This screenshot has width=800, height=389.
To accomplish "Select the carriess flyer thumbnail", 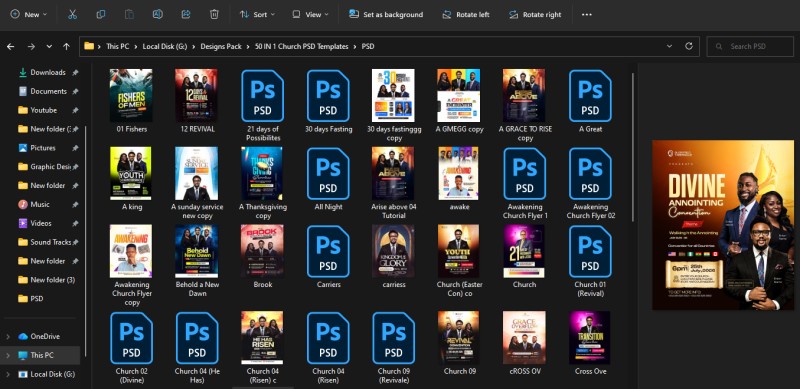I will click(393, 251).
